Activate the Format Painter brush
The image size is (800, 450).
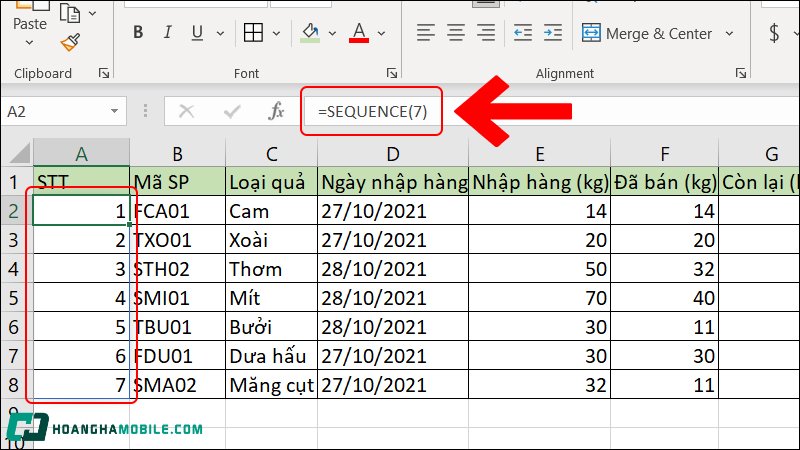70,42
